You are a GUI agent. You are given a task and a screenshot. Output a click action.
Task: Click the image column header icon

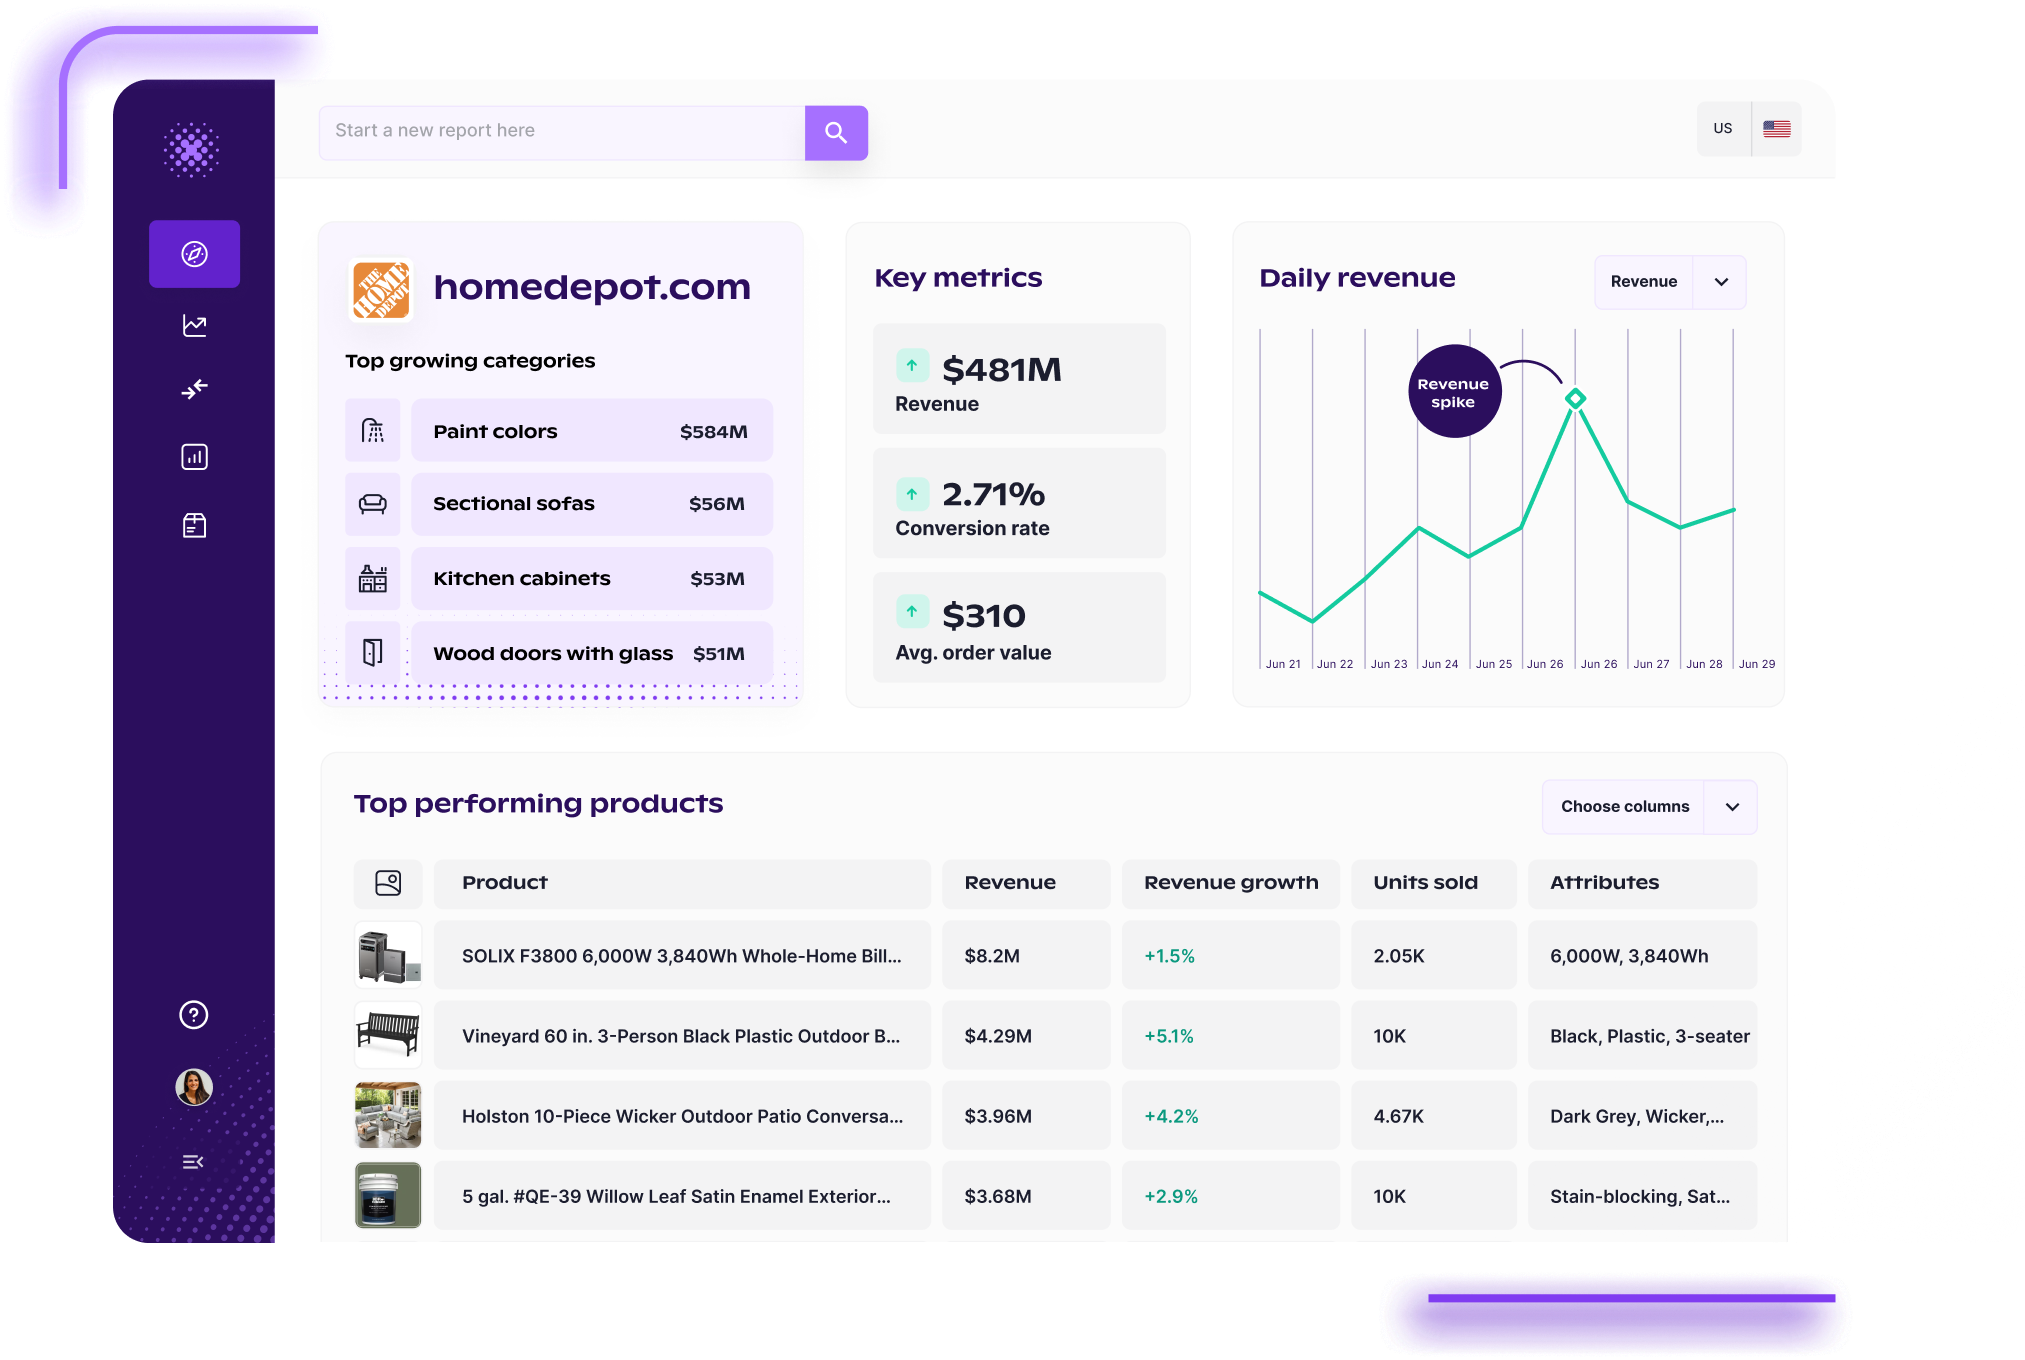pos(388,883)
